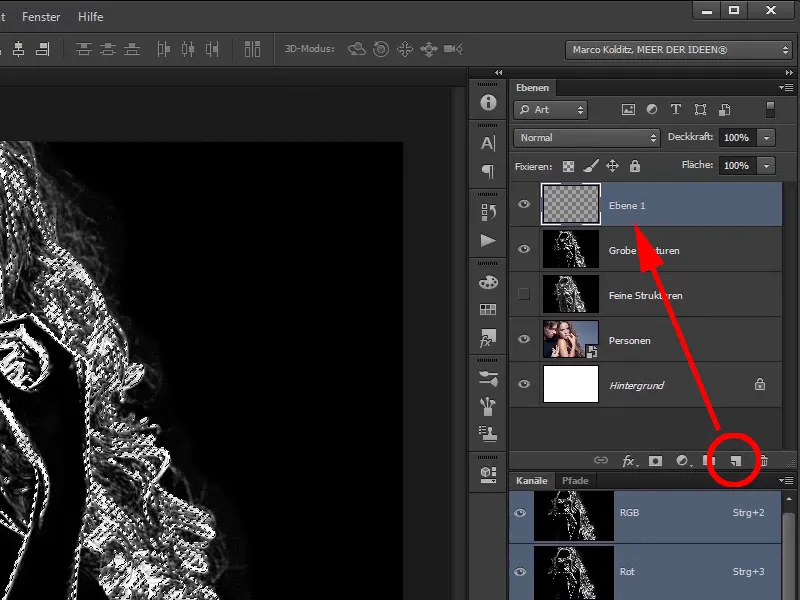Screen dimensions: 800x600
Task: Hide the Grobe Strukturen layer
Action: [x=524, y=249]
